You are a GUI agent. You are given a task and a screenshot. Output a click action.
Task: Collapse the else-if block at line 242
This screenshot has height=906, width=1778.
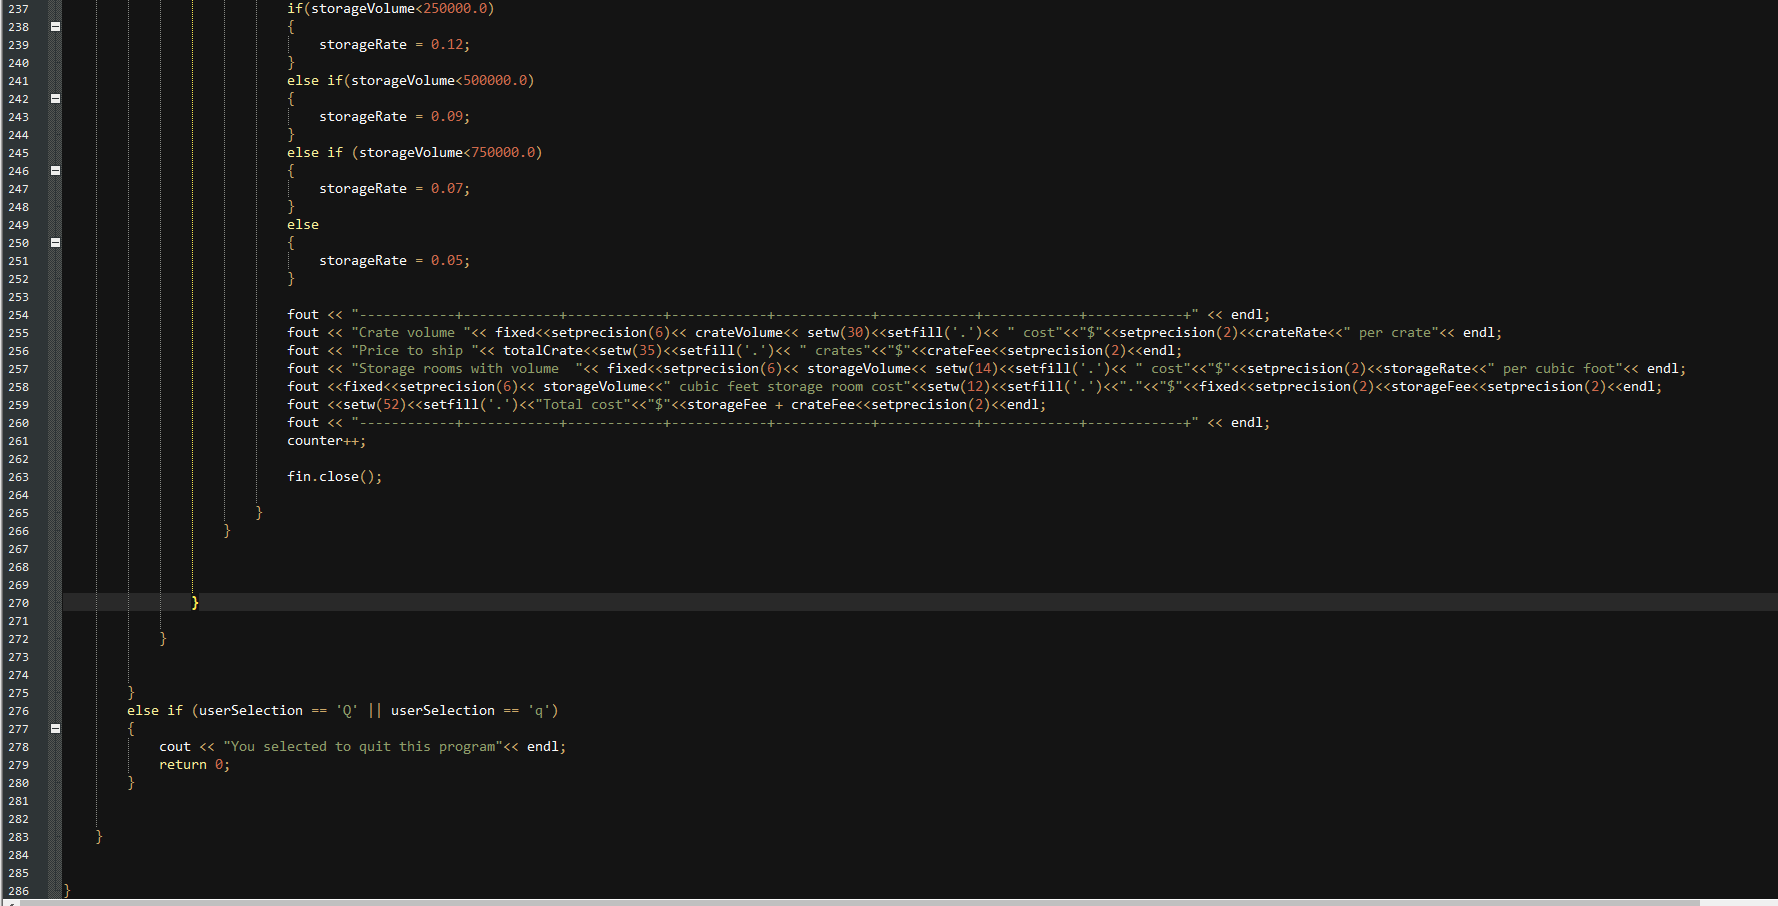tap(55, 98)
